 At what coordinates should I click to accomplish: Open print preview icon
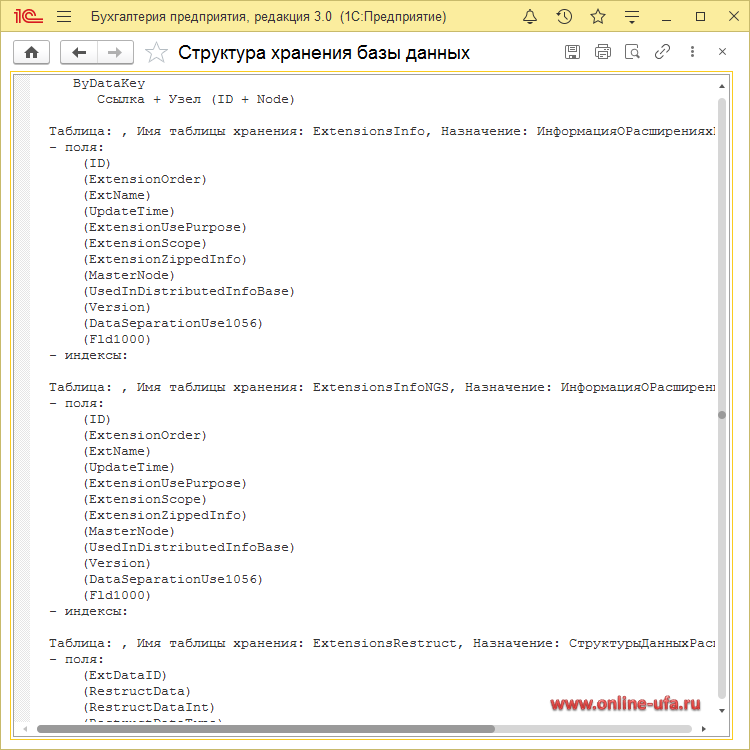point(632,52)
